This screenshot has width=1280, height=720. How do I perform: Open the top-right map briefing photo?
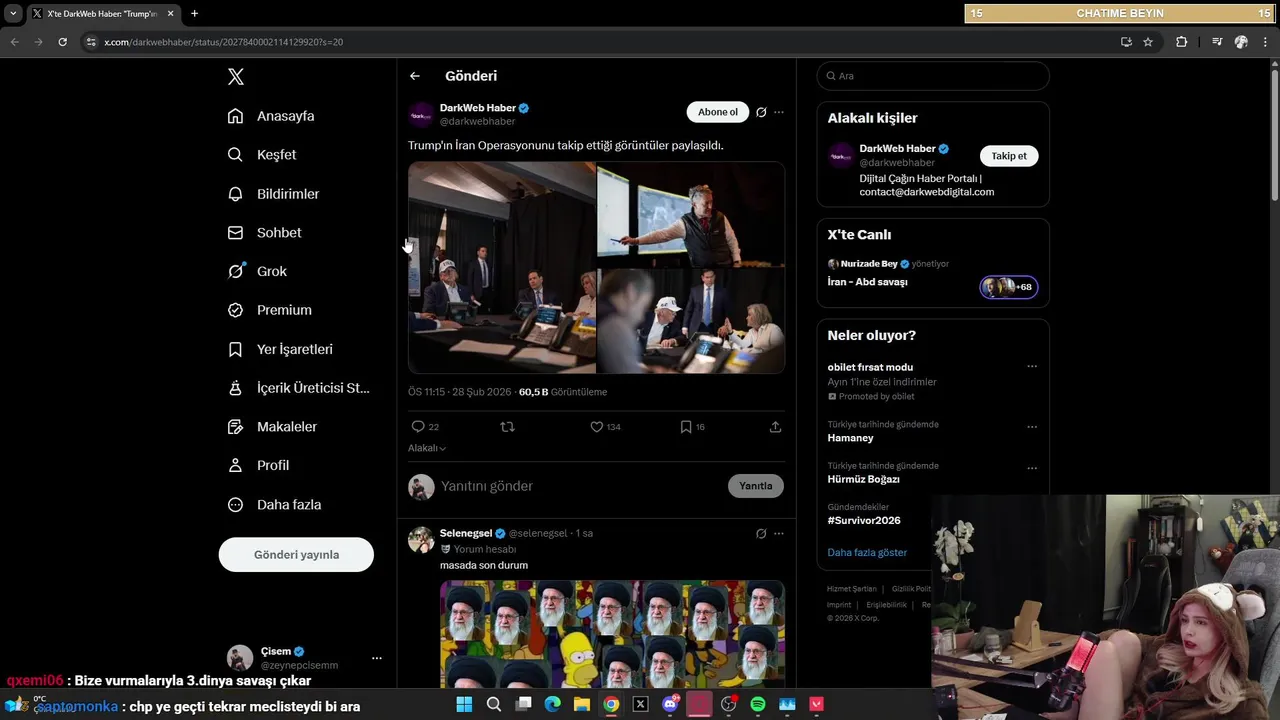pos(691,214)
